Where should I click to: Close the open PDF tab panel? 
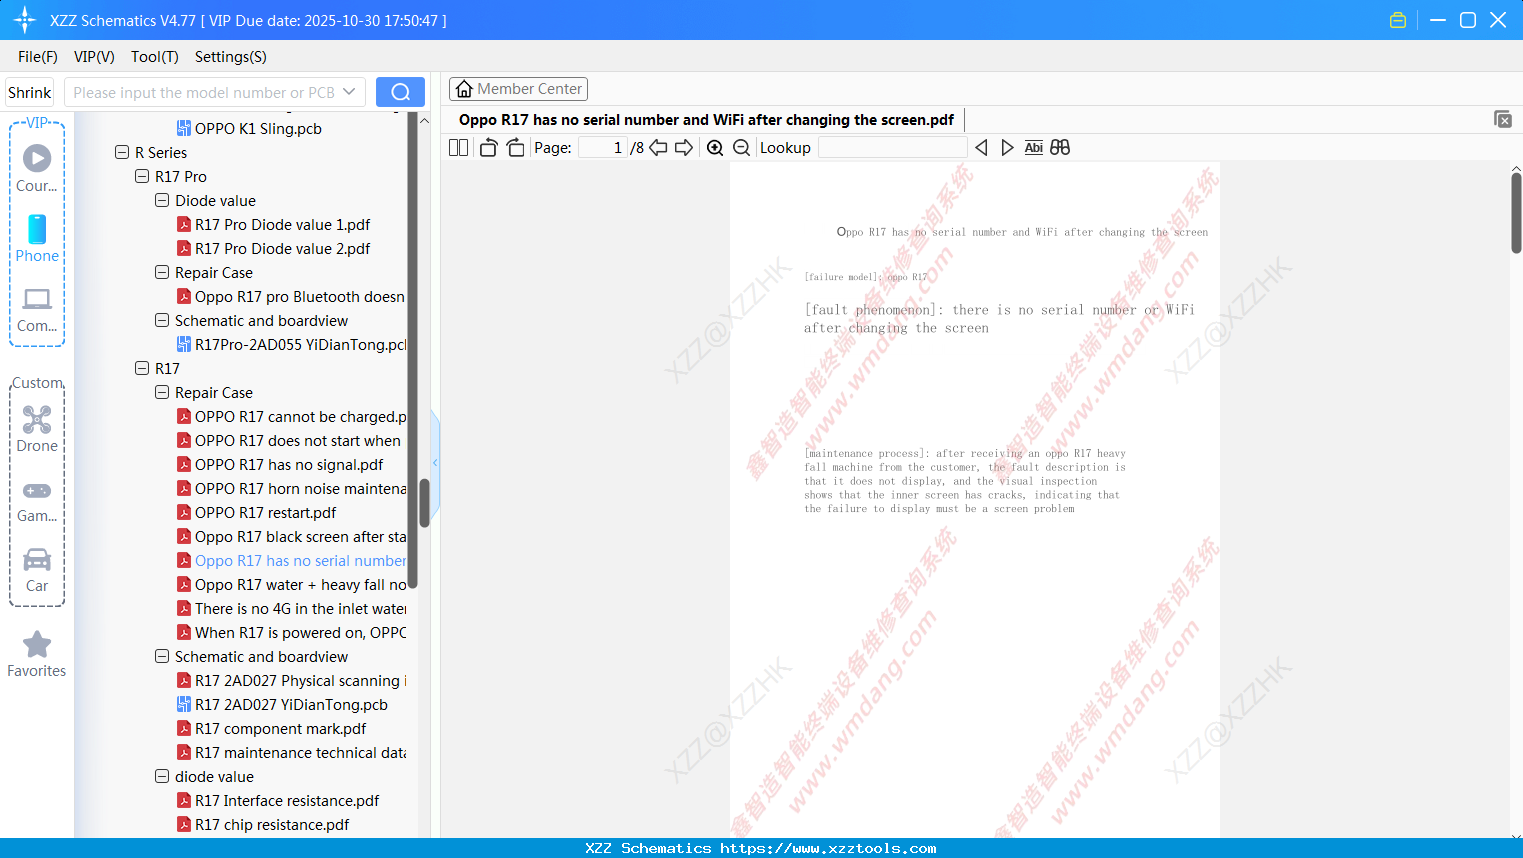click(1503, 119)
